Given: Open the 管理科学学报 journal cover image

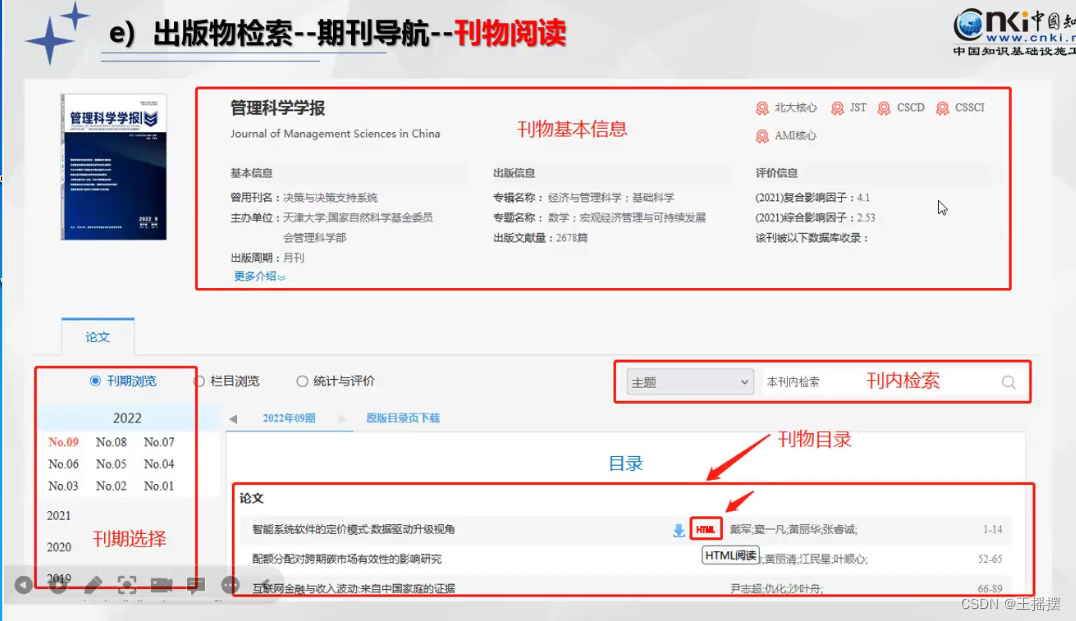Looking at the screenshot, I should [x=114, y=167].
